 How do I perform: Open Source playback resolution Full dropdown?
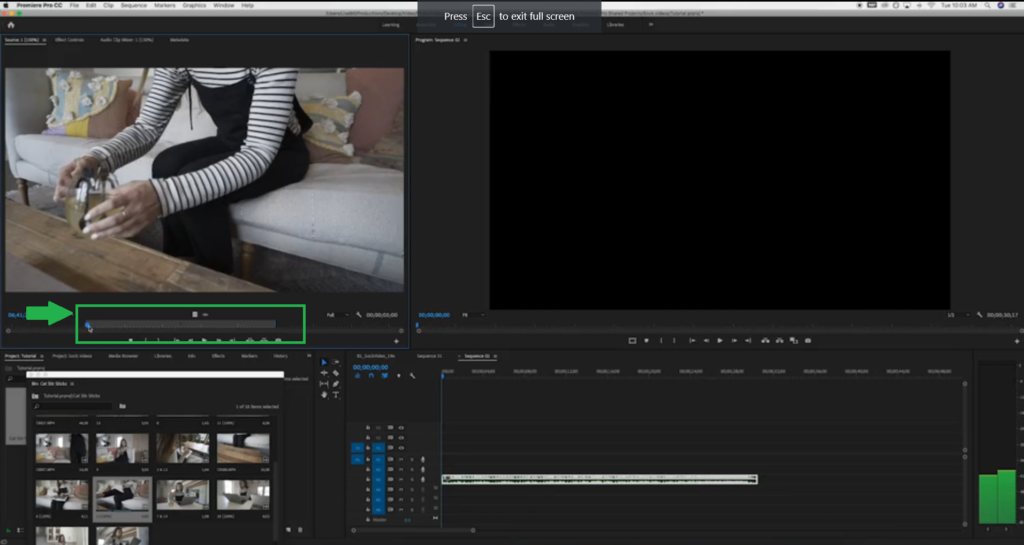click(x=338, y=315)
